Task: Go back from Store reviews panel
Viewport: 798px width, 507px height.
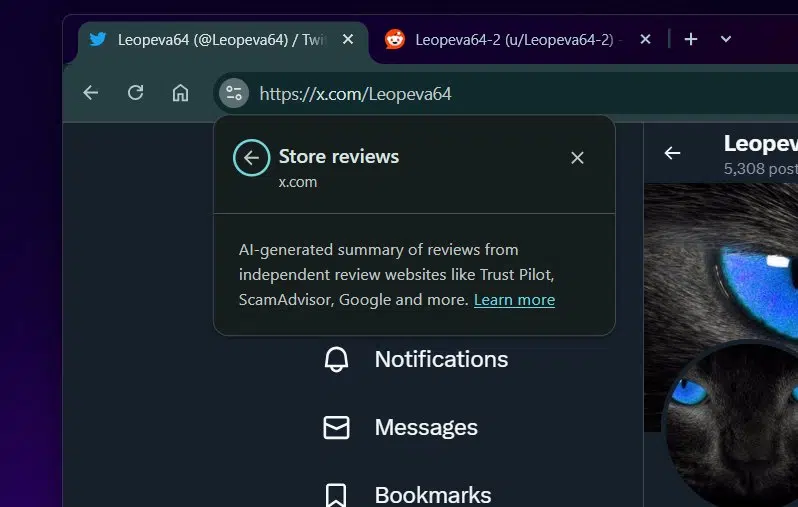Action: tap(251, 158)
